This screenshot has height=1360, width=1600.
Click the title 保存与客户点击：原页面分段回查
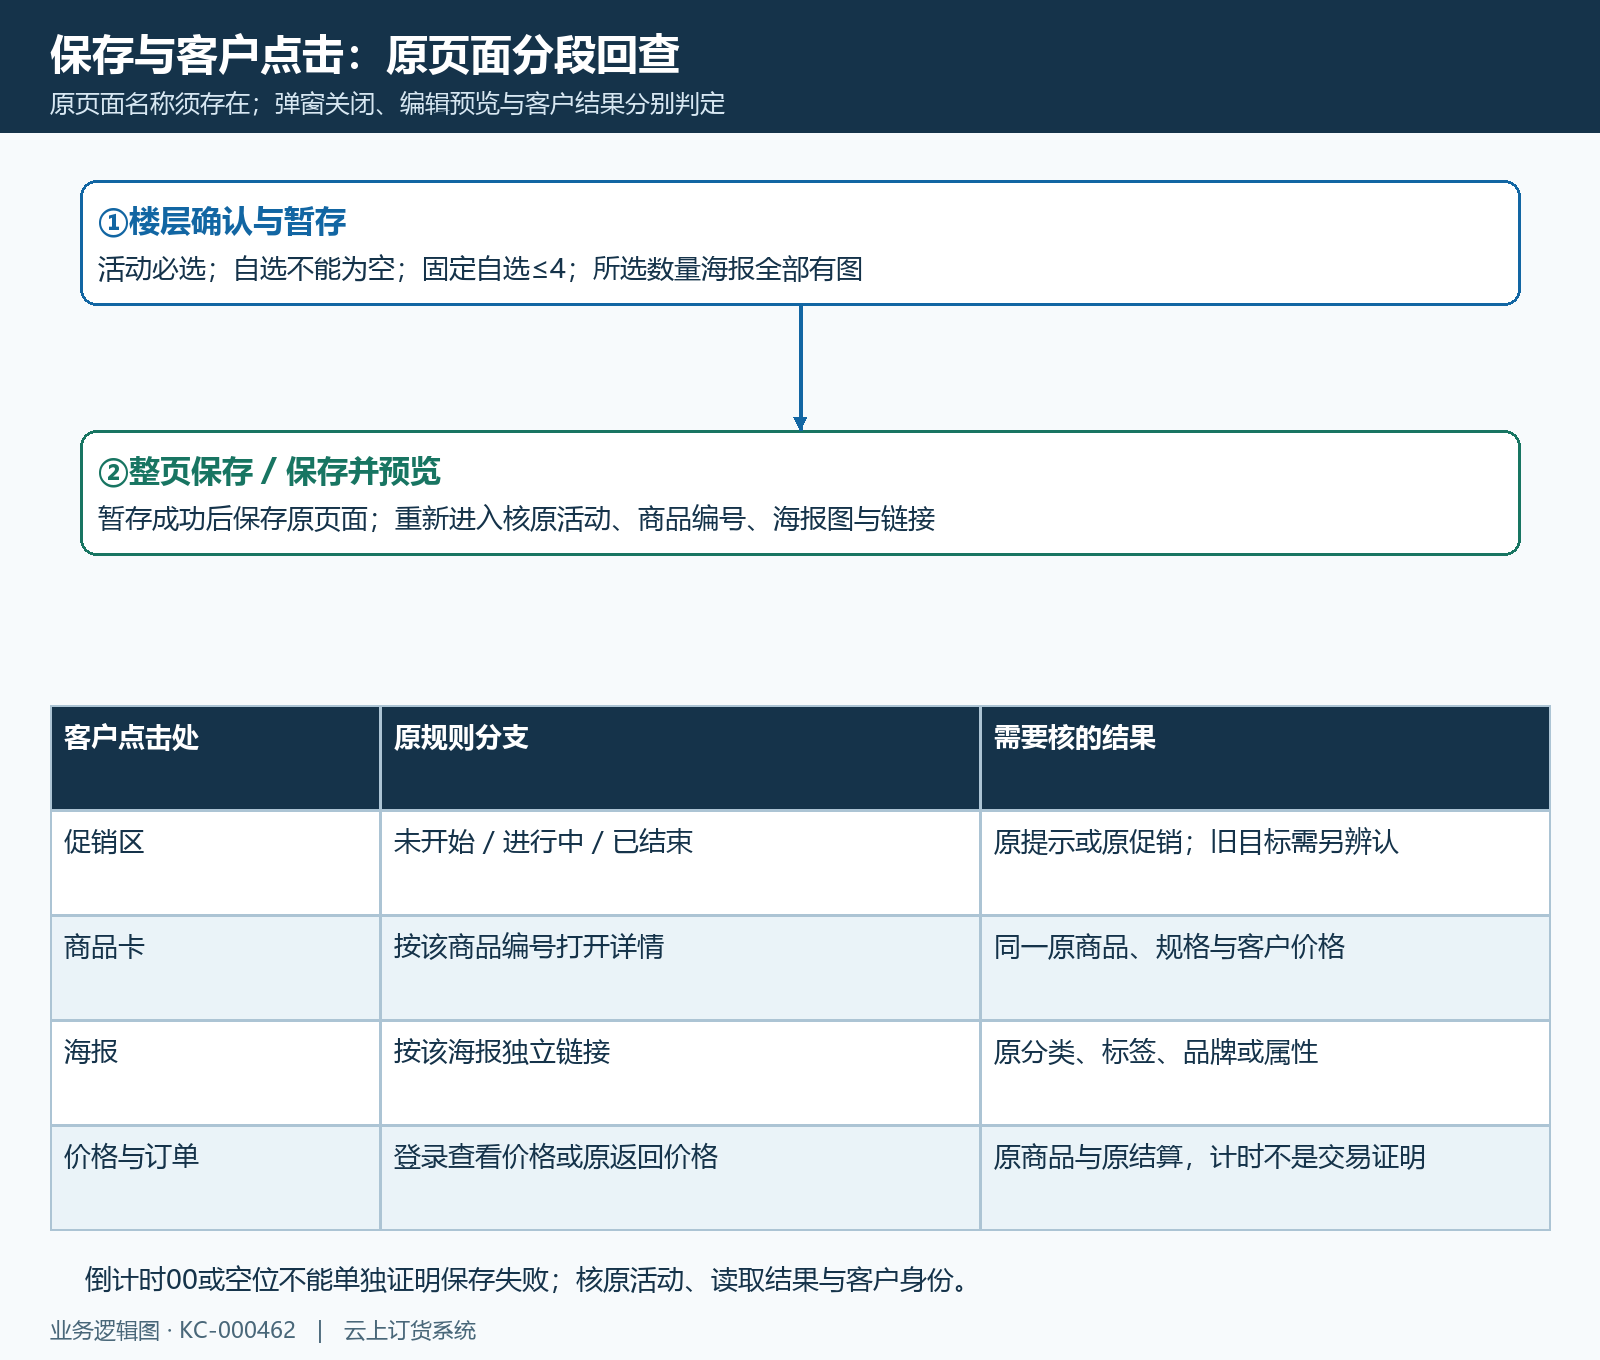[365, 55]
